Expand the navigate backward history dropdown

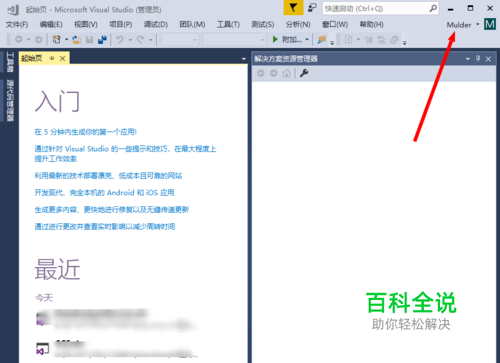[29, 40]
